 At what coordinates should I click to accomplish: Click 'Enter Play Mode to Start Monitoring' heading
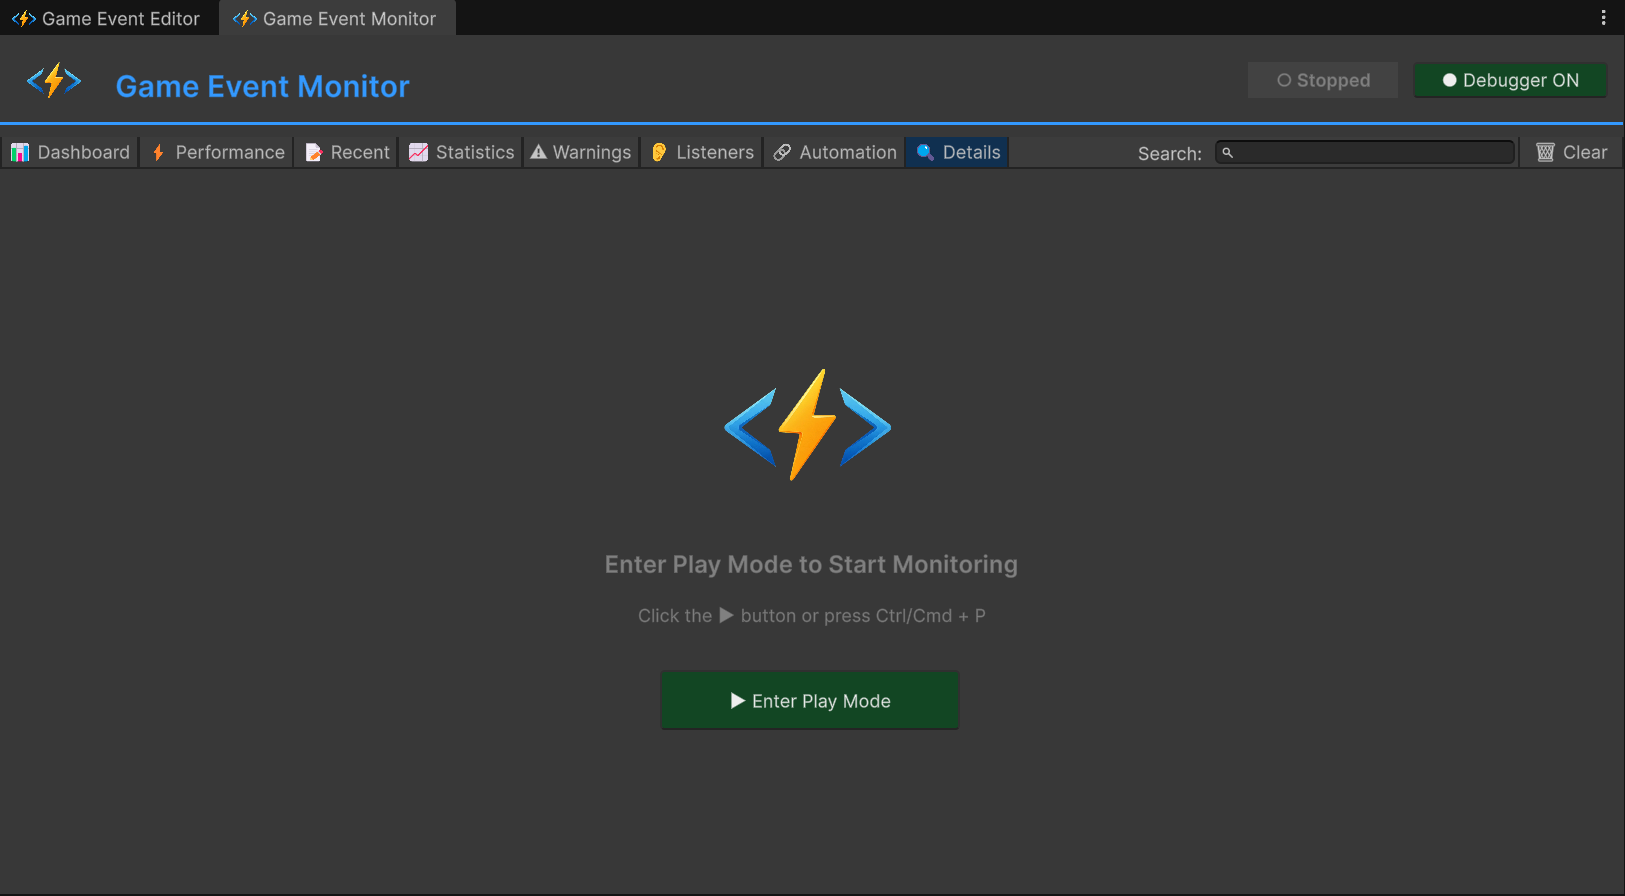[x=811, y=564]
